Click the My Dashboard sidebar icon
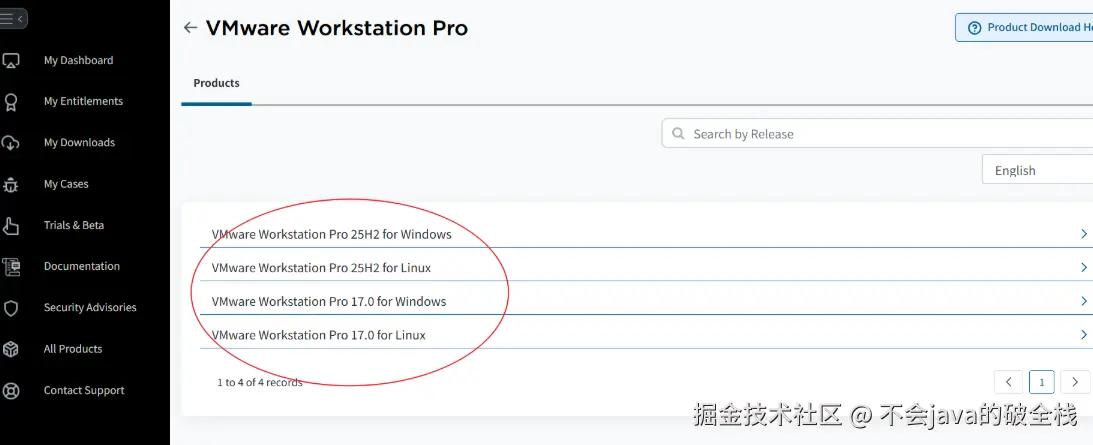The width and height of the screenshot is (1093, 445). pyautogui.click(x=11, y=61)
